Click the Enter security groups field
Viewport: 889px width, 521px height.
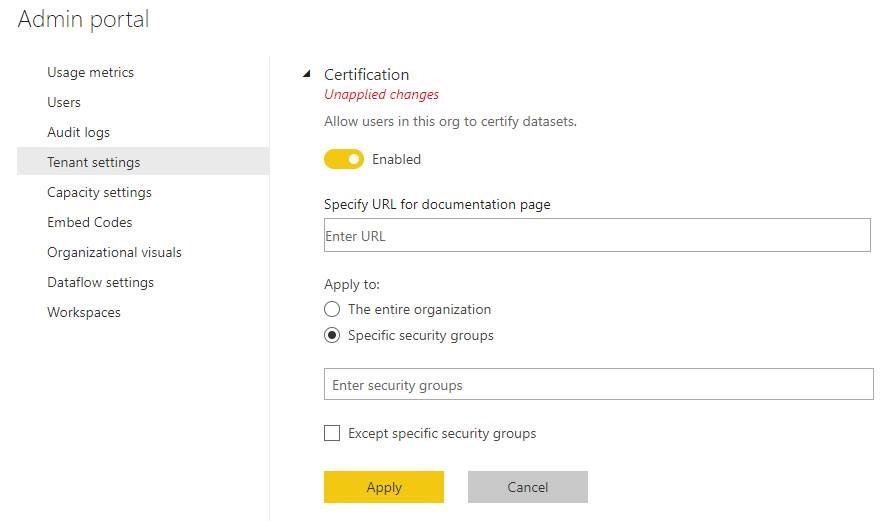coord(598,385)
